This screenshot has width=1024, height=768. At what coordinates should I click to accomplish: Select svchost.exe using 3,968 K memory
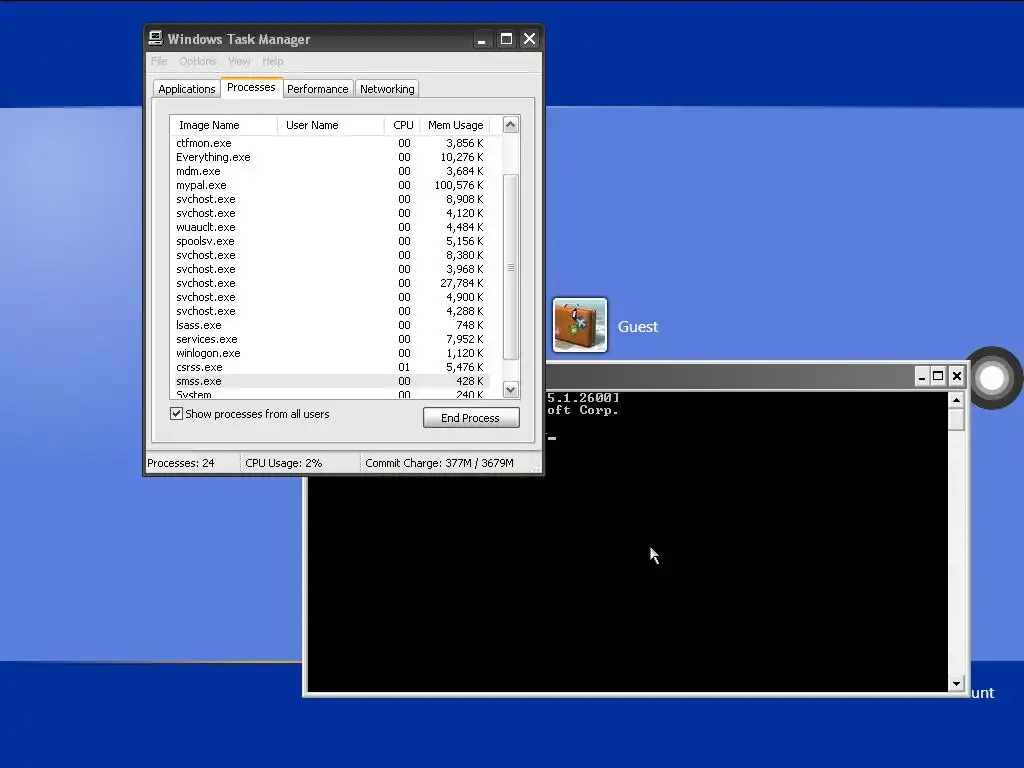pyautogui.click(x=330, y=269)
